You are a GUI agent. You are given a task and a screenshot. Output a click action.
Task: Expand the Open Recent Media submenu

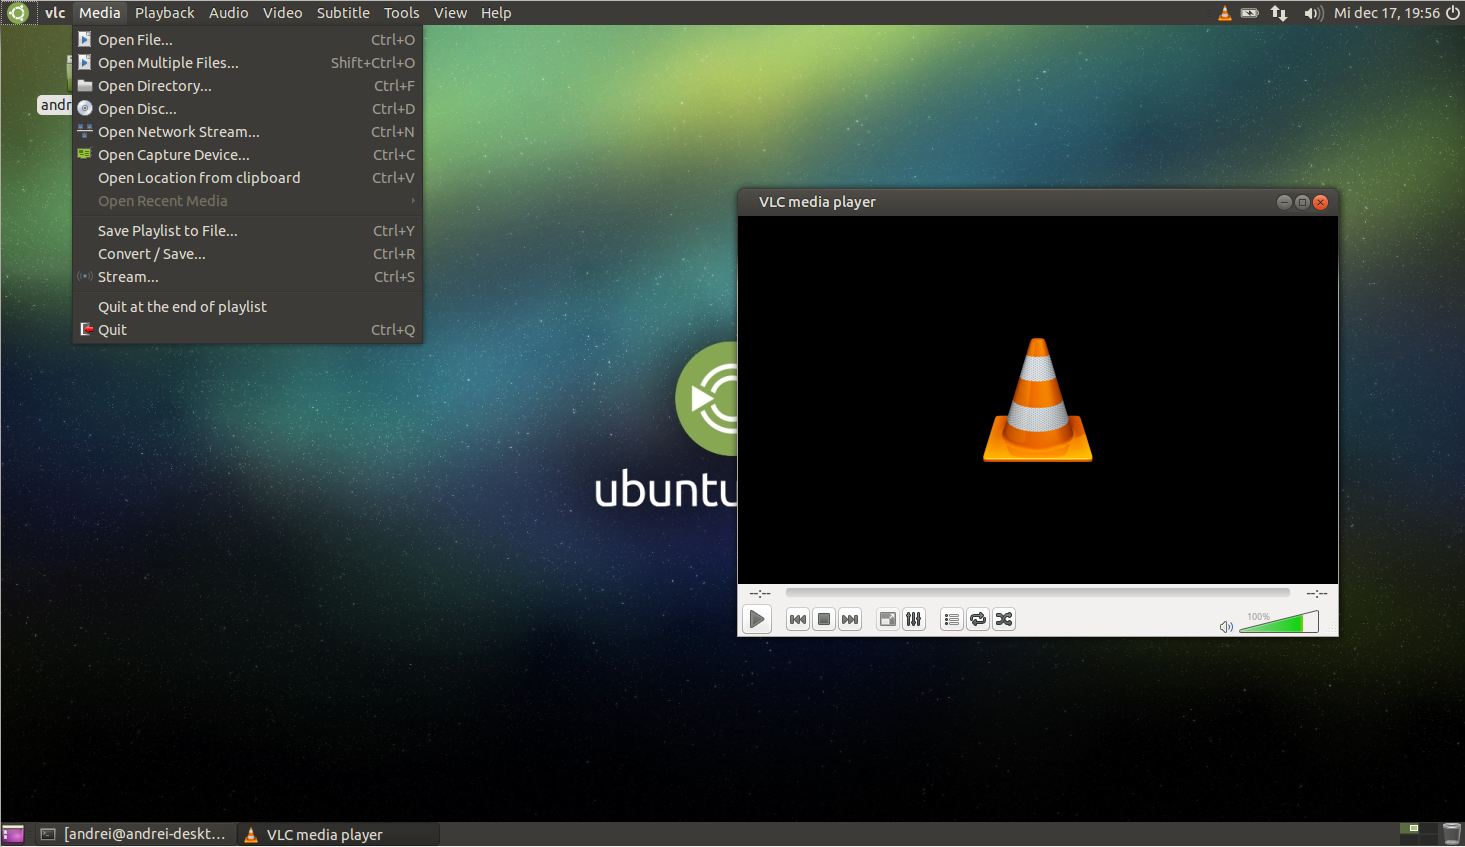(x=162, y=201)
